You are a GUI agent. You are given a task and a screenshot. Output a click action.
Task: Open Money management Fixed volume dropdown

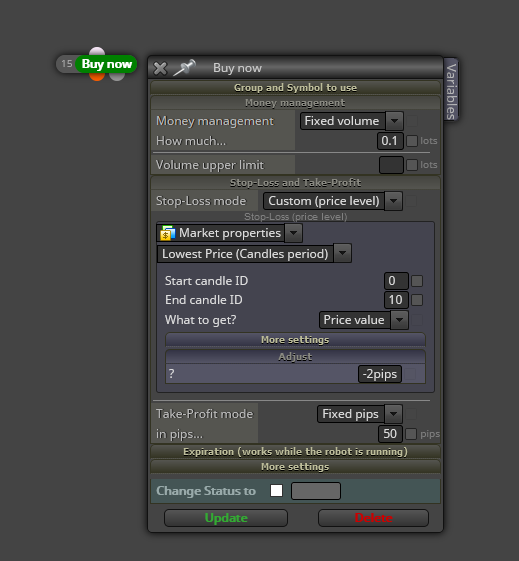[x=352, y=121]
